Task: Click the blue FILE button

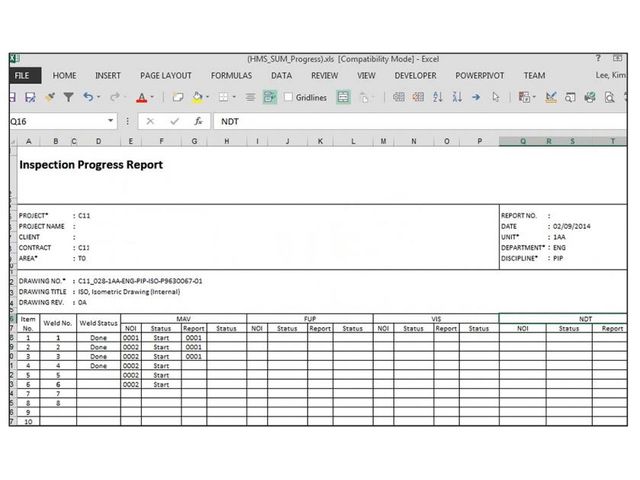Action: [22, 75]
